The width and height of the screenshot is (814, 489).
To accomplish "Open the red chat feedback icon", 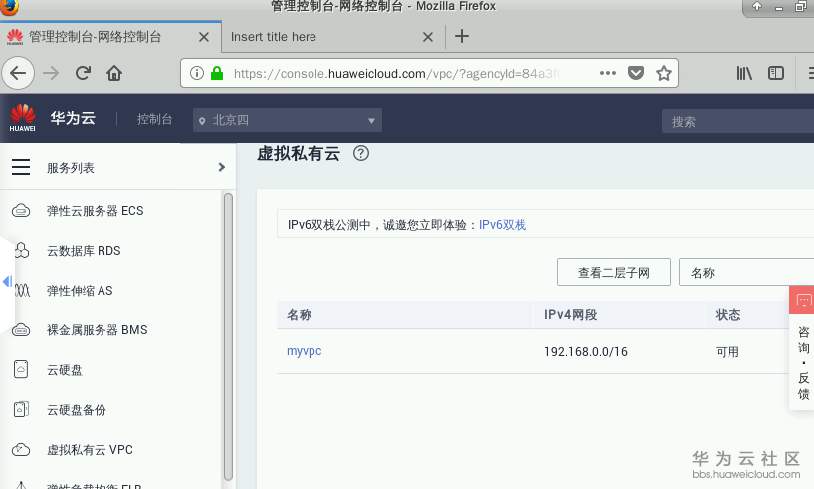I will (803, 300).
